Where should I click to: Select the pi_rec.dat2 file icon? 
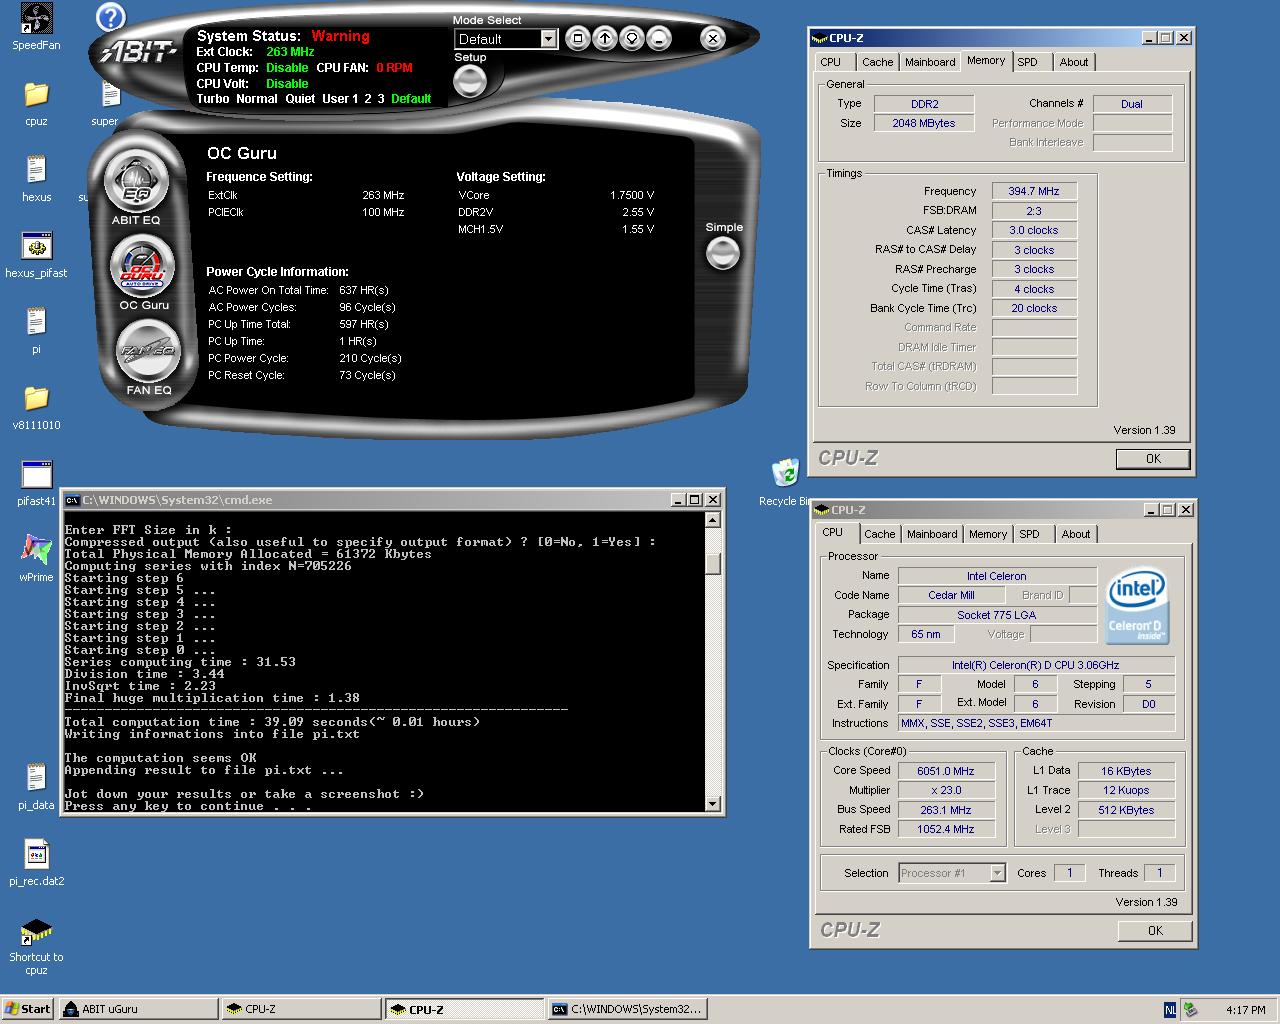coord(36,863)
